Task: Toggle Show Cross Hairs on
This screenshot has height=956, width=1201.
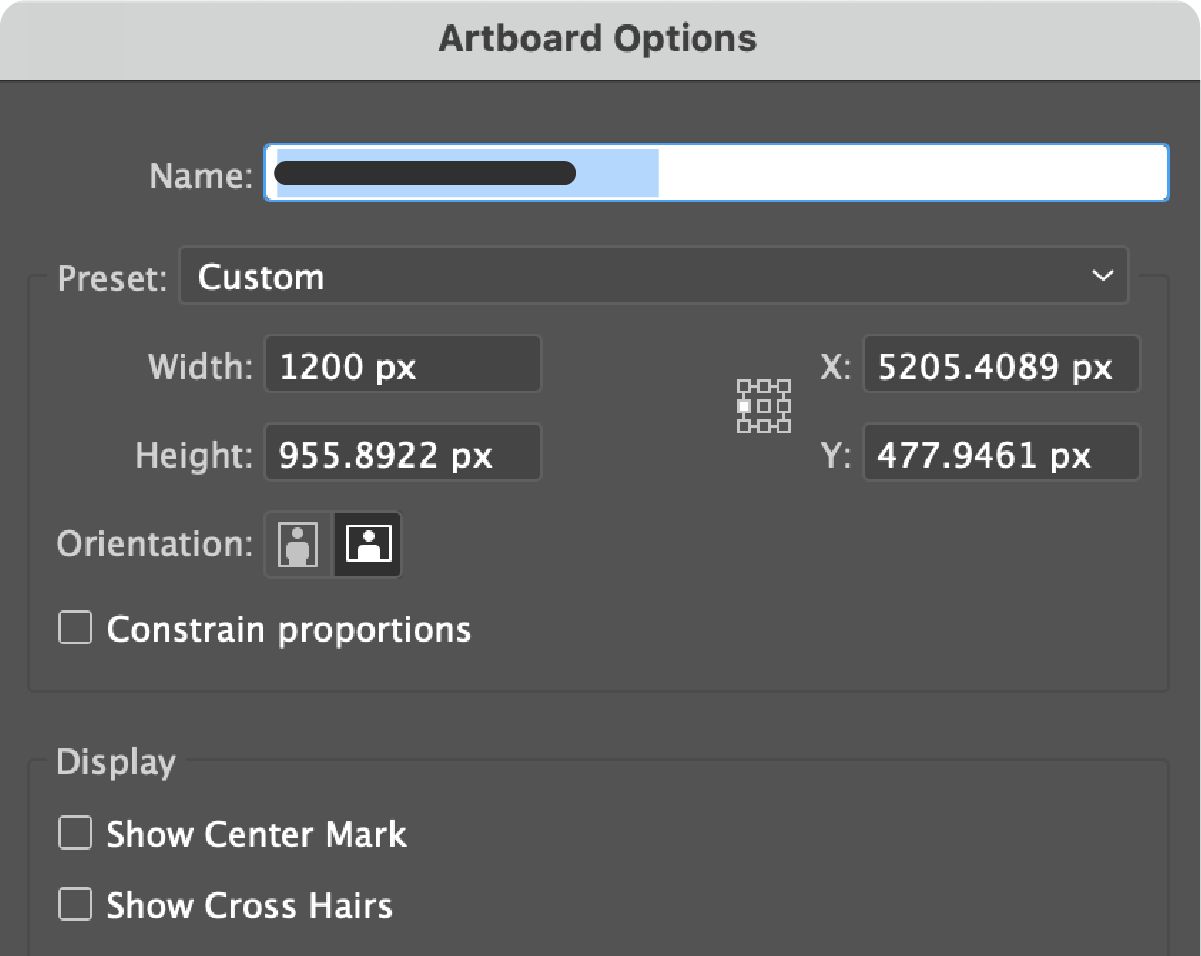Action: pyautogui.click(x=74, y=905)
